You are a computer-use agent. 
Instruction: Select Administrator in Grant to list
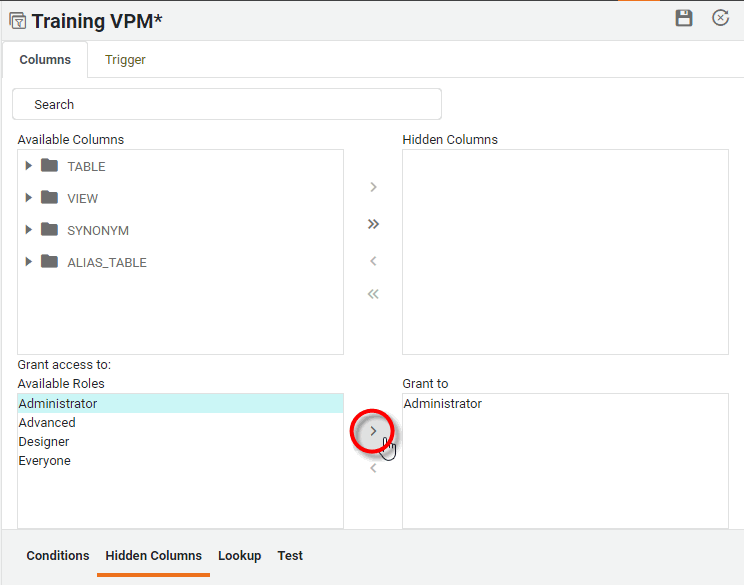tap(442, 404)
